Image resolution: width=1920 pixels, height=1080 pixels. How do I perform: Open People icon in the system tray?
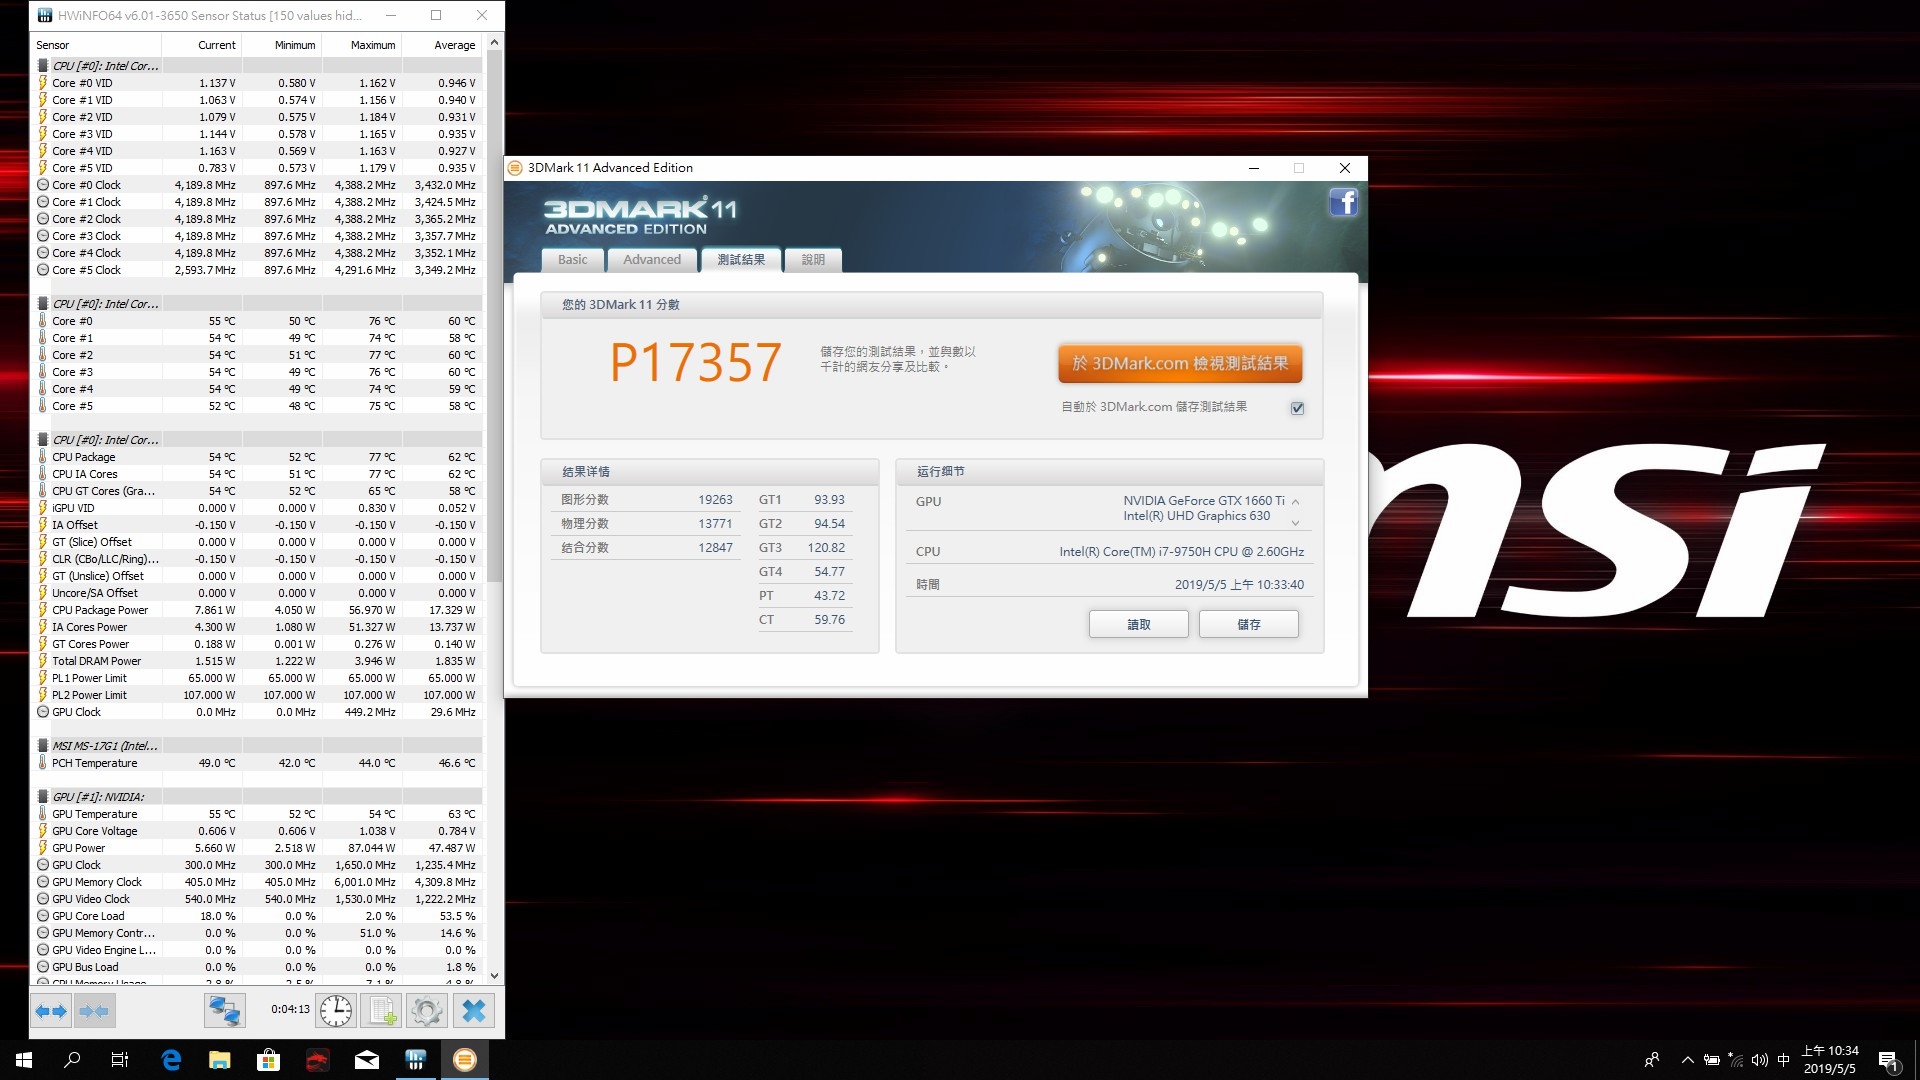coord(1652,1060)
